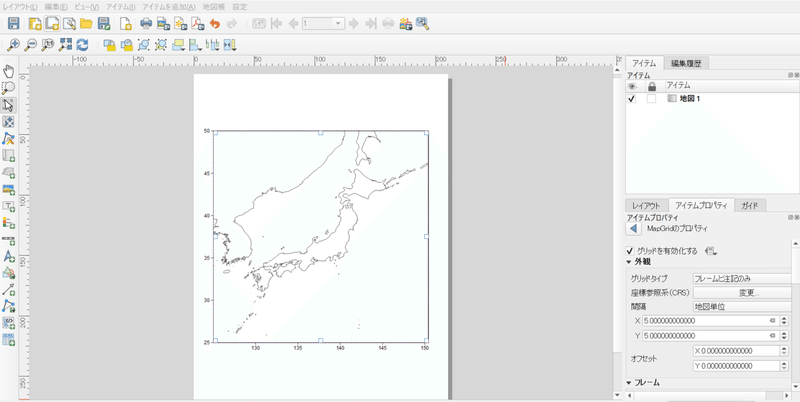
Task: Print the layout
Action: pyautogui.click(x=146, y=23)
